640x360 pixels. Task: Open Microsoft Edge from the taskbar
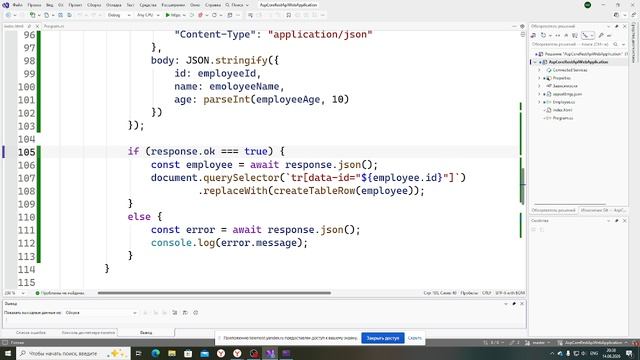(x=156, y=353)
